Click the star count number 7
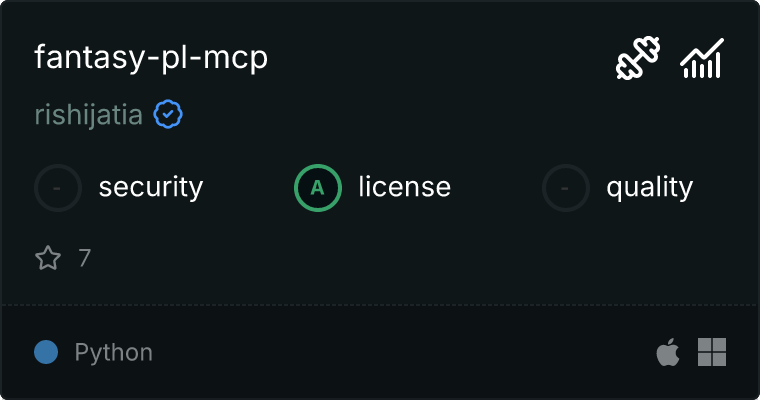 pyautogui.click(x=85, y=258)
